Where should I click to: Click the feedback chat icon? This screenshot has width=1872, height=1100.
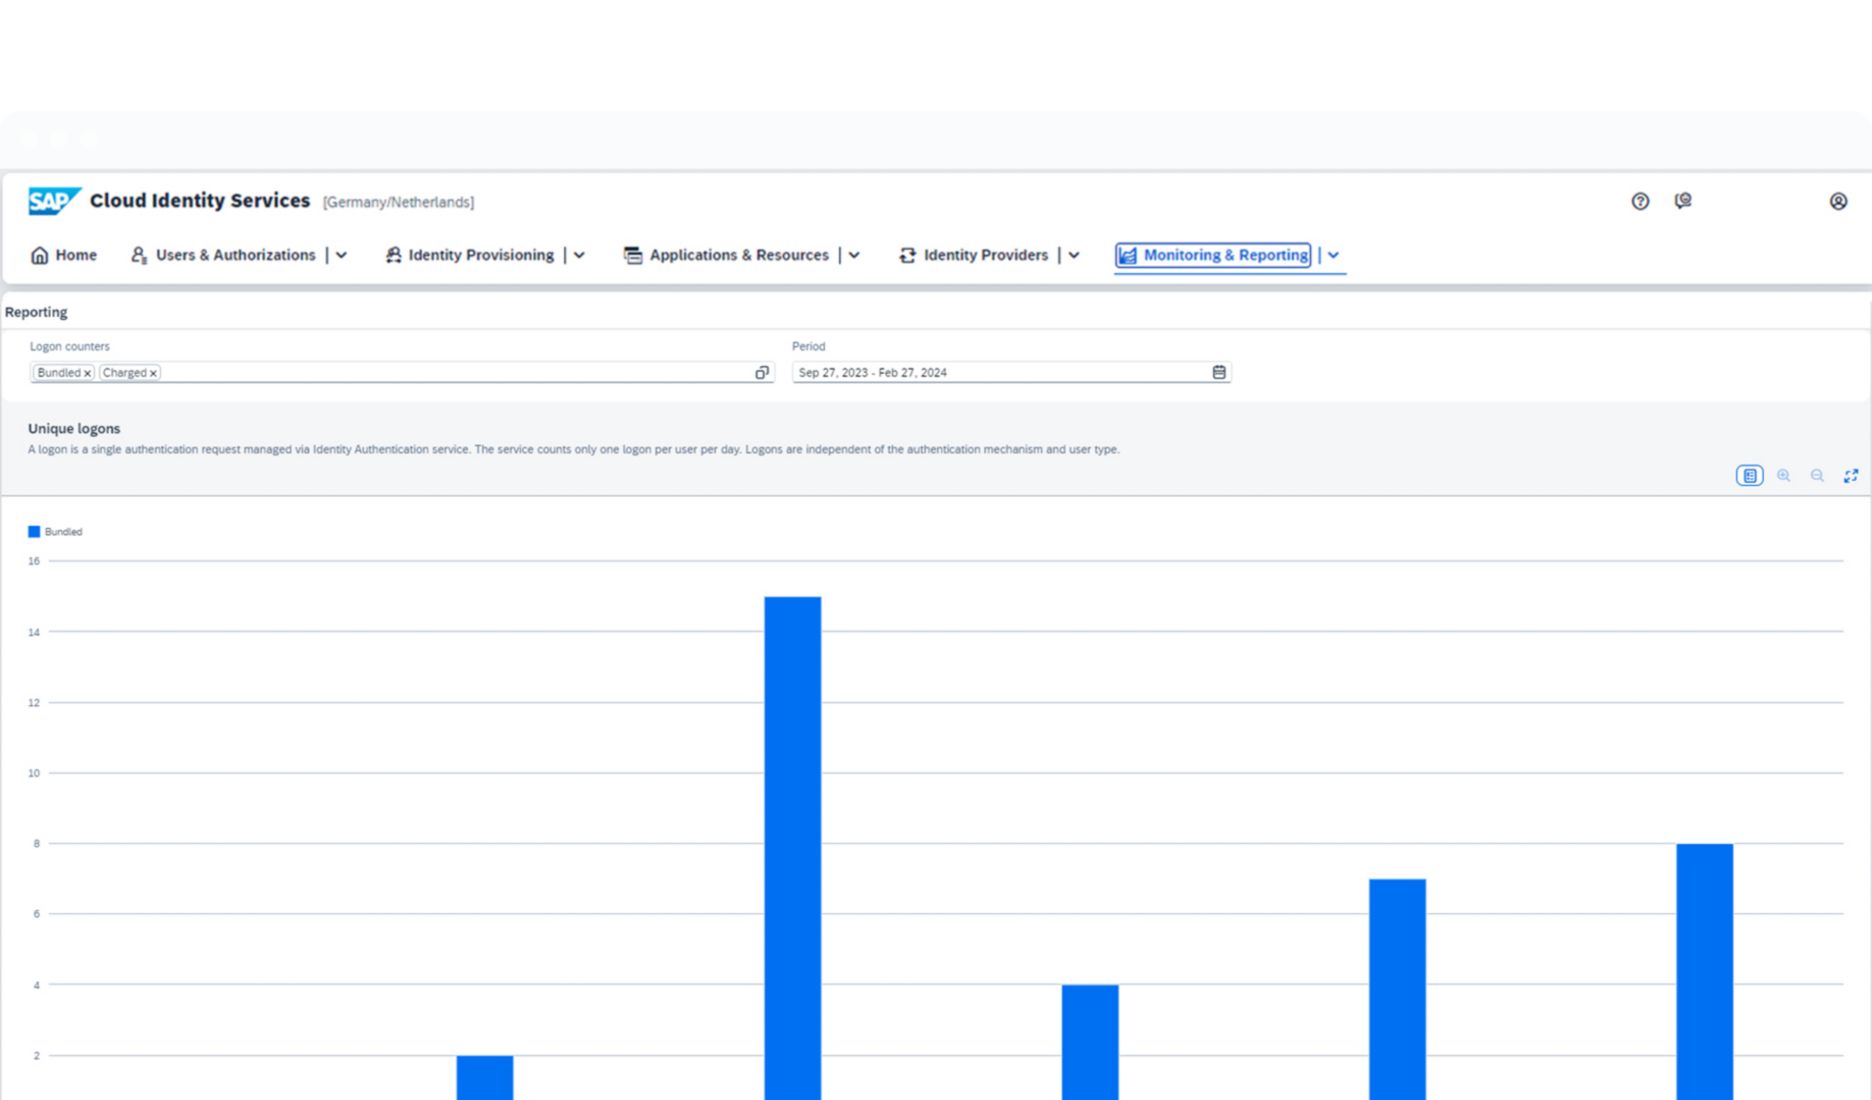[x=1684, y=202]
